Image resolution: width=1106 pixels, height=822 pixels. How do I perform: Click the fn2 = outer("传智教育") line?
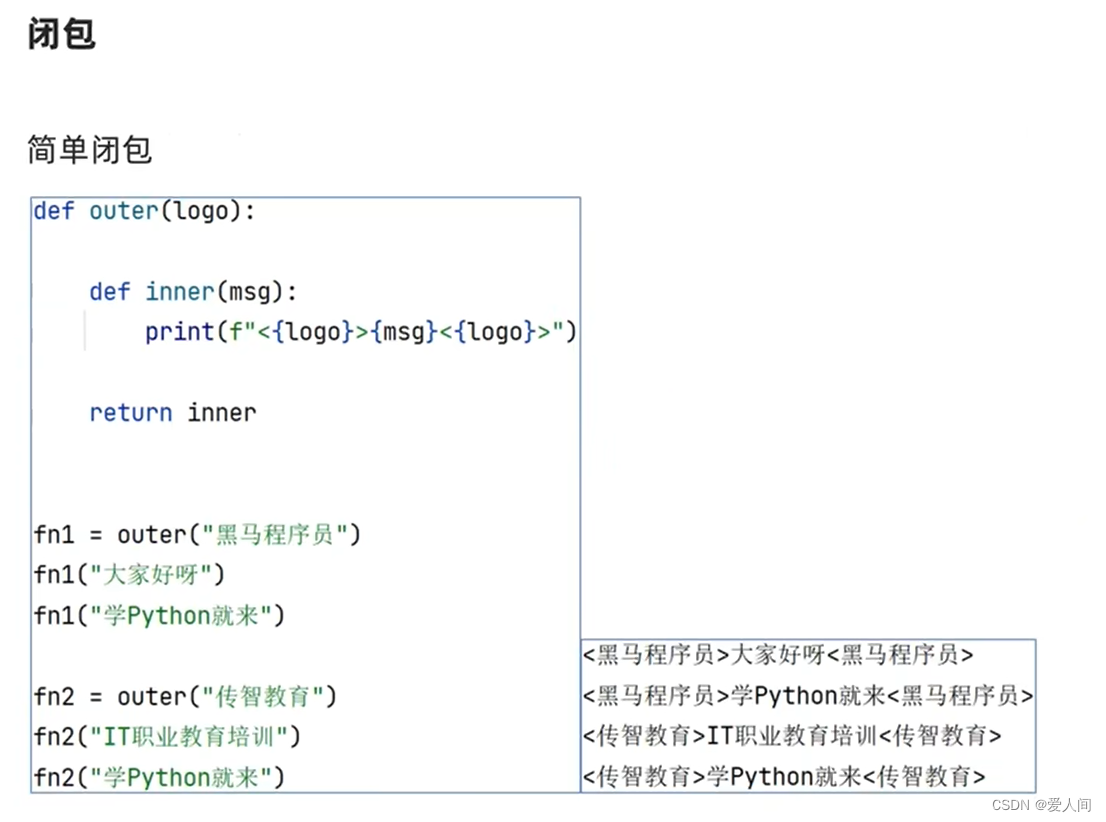point(185,697)
